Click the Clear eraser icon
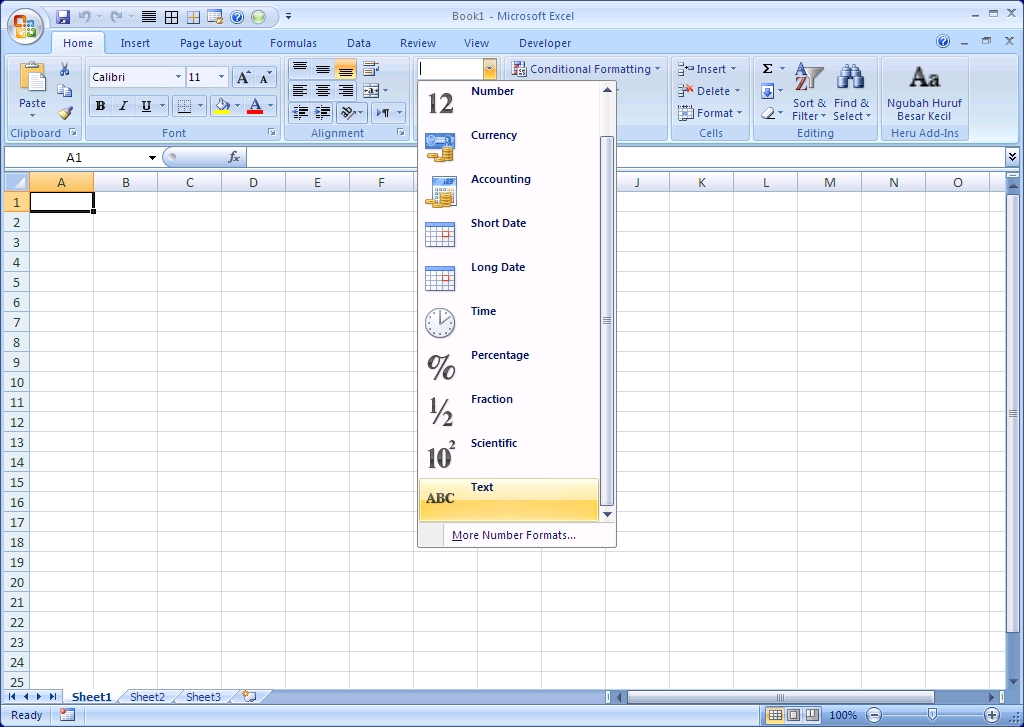Viewport: 1024px width, 727px height. tap(767, 113)
